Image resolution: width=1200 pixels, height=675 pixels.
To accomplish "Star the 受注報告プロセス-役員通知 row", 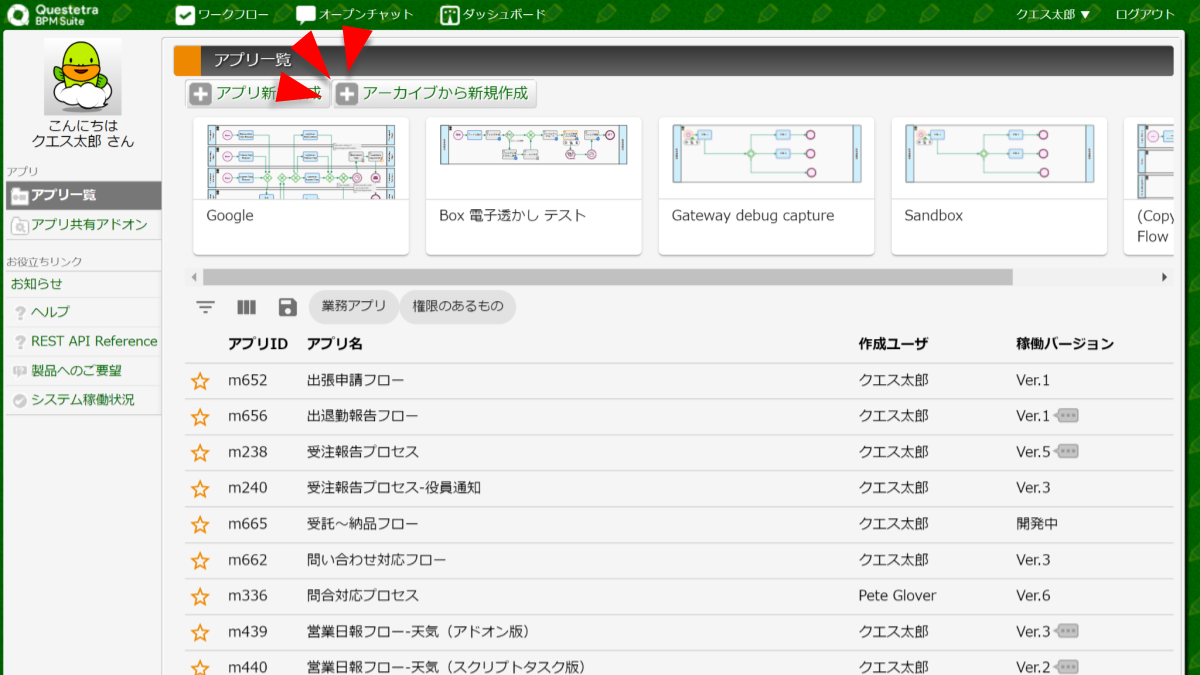I will tap(200, 489).
